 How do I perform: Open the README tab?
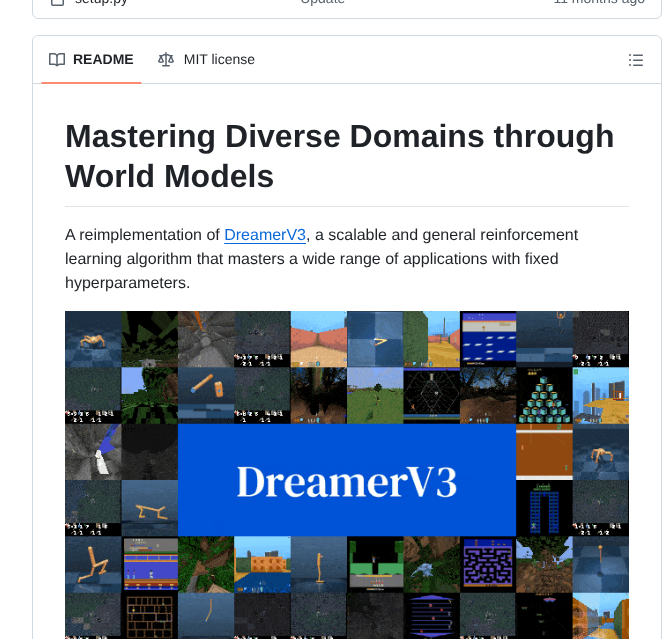point(91,59)
